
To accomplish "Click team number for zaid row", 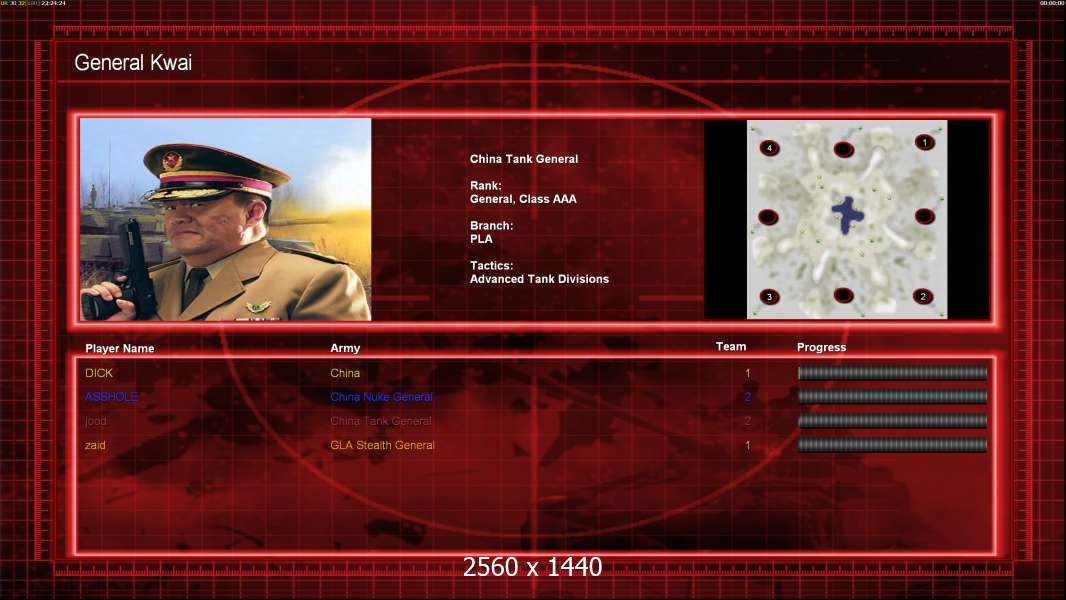I will pos(747,446).
